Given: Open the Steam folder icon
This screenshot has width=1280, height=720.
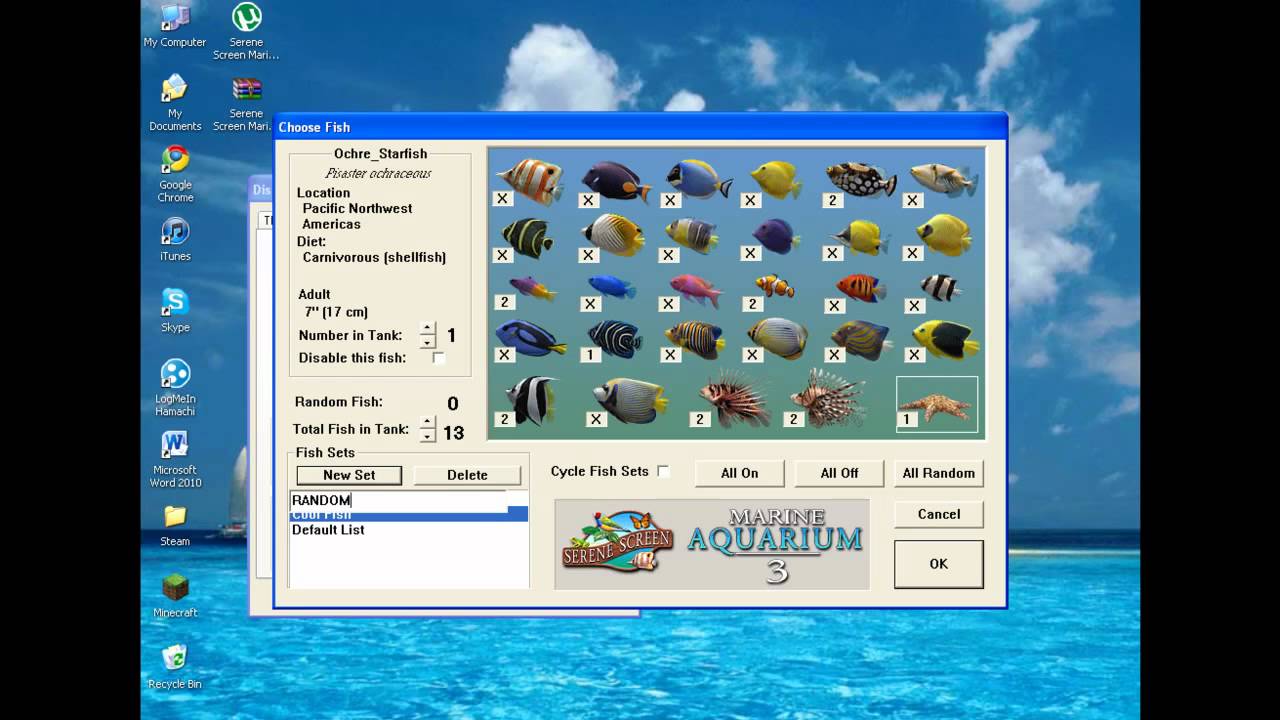Looking at the screenshot, I should (175, 525).
